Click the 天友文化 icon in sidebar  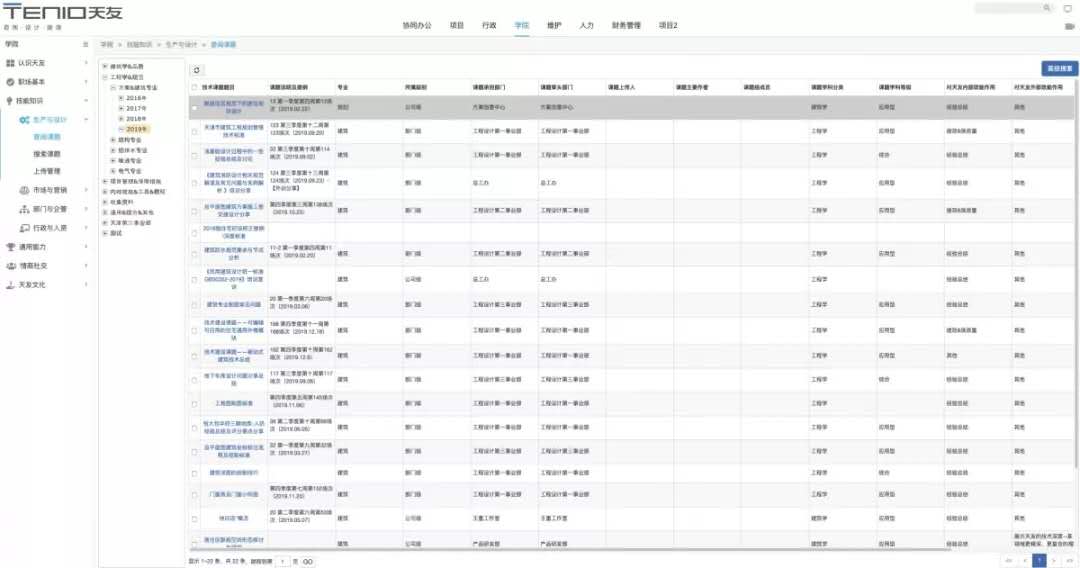point(10,285)
